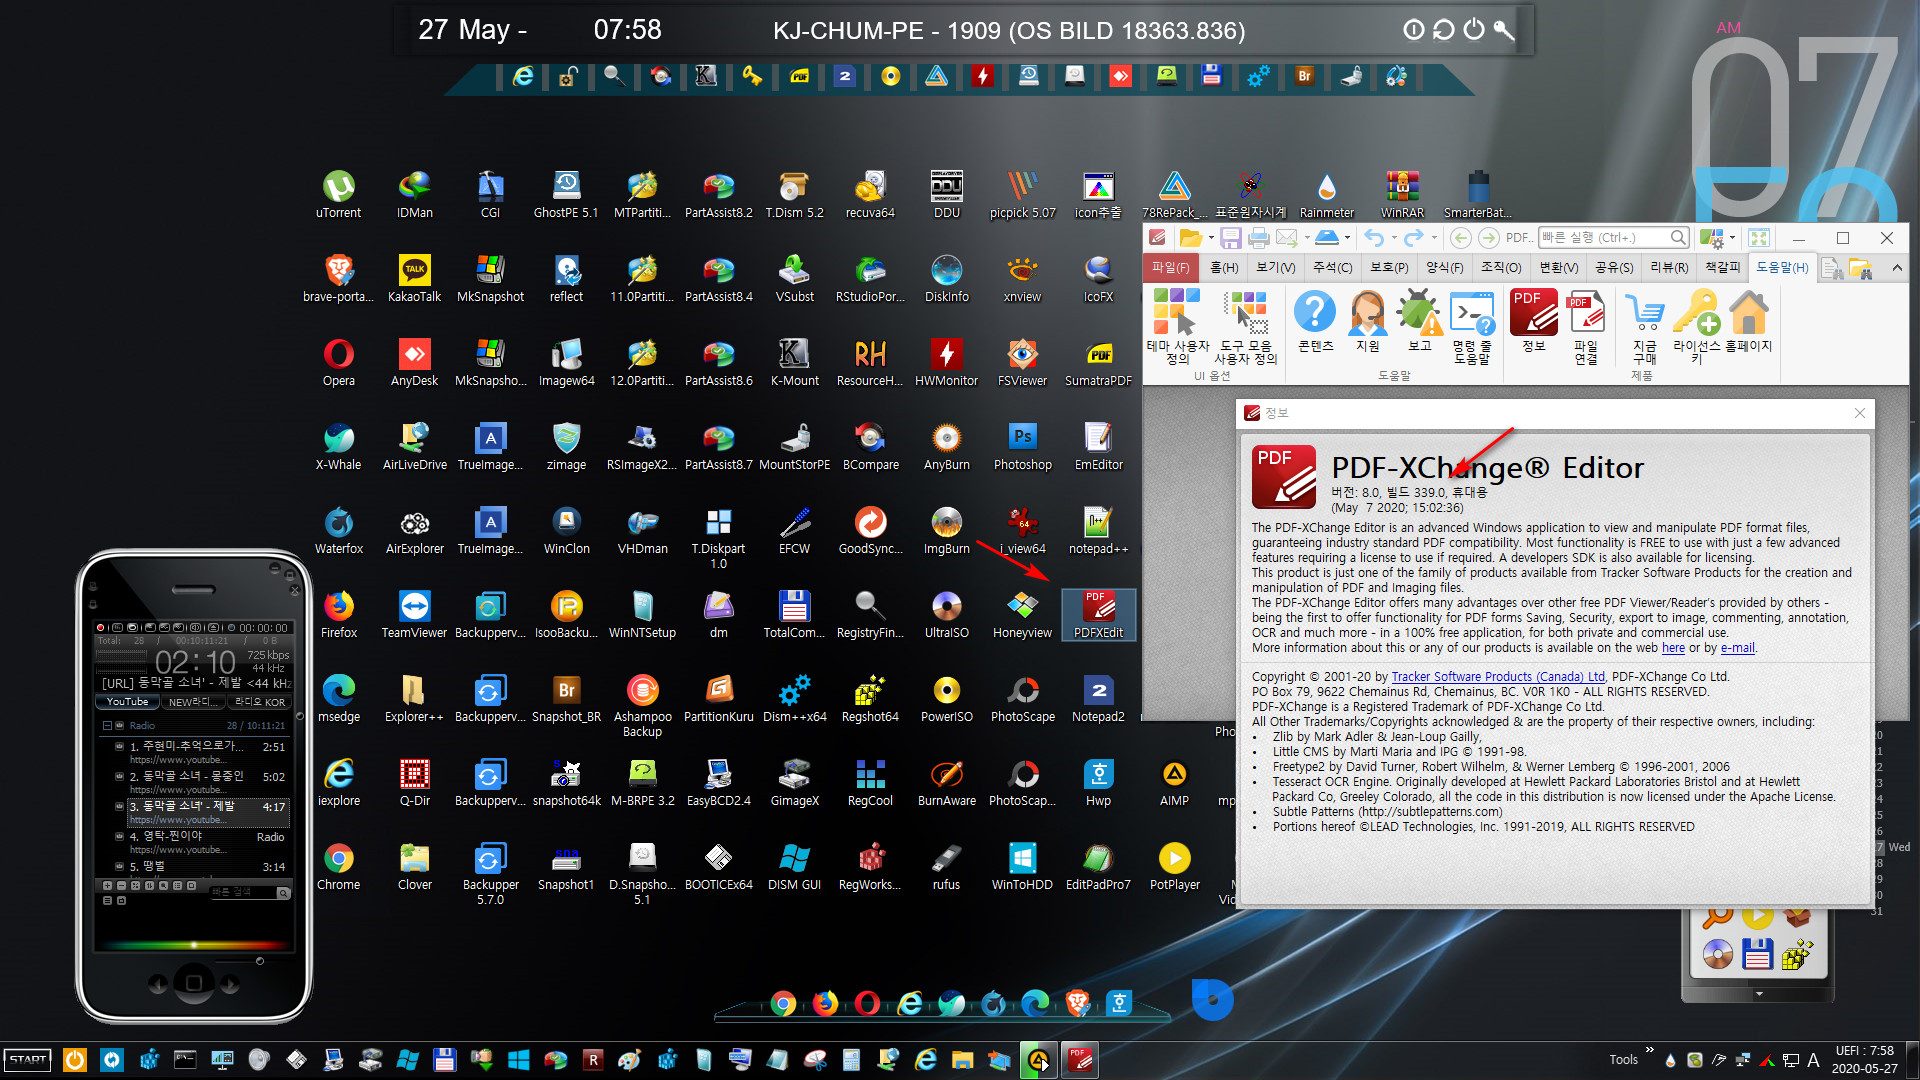
Task: Click the e-mail link in About dialog
Action: pyautogui.click(x=1738, y=648)
